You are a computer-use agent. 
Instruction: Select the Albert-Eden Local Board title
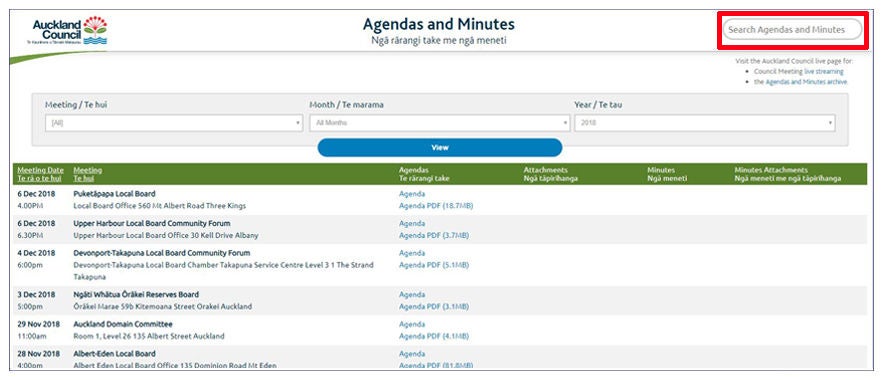click(115, 354)
